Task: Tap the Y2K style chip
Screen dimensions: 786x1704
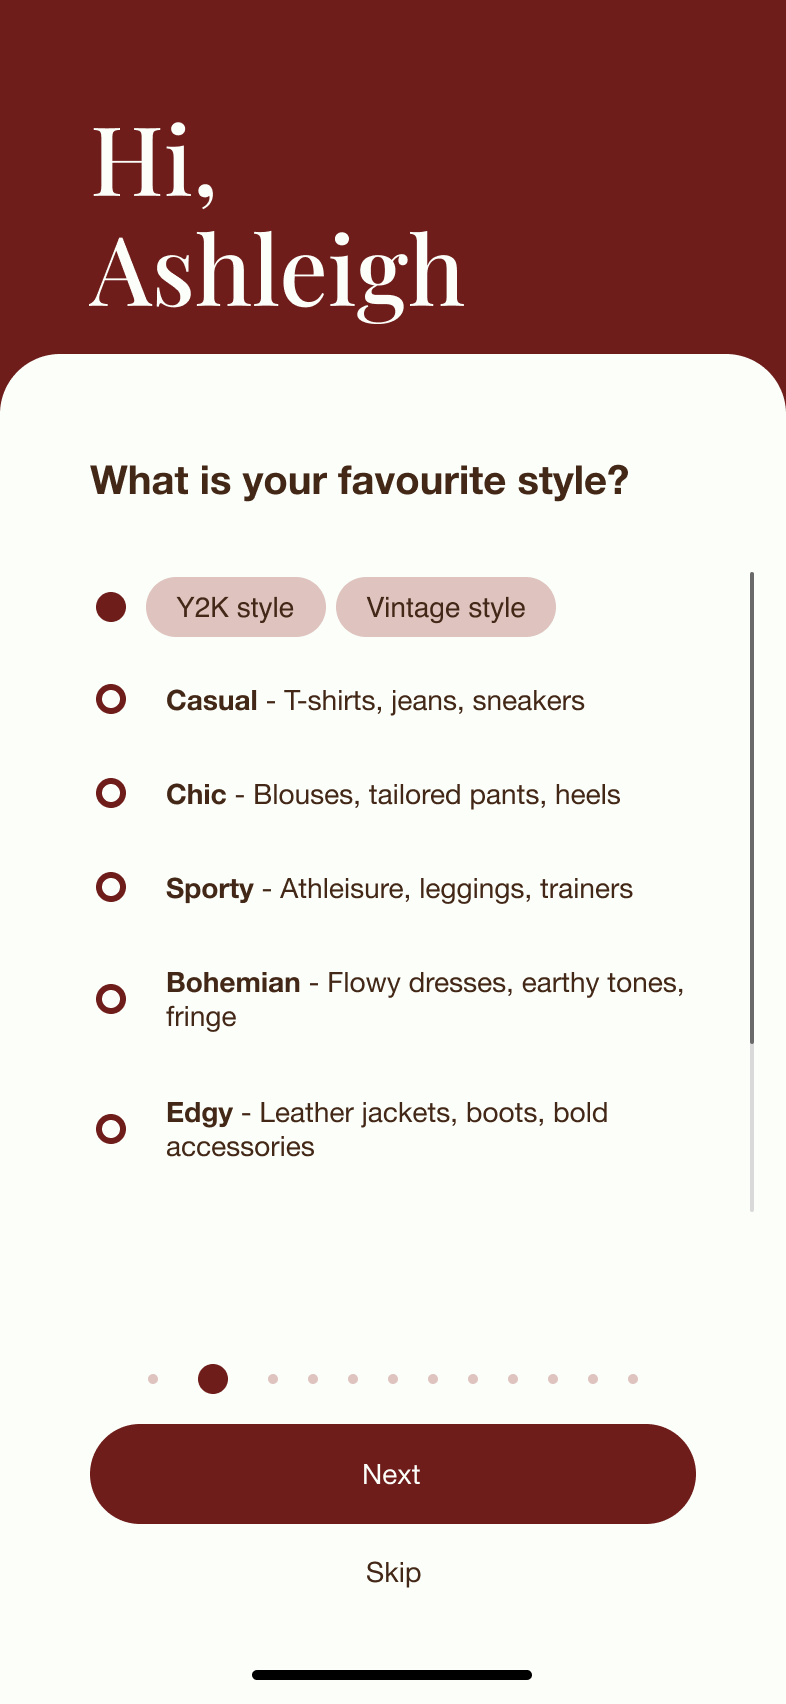Action: pos(235,607)
